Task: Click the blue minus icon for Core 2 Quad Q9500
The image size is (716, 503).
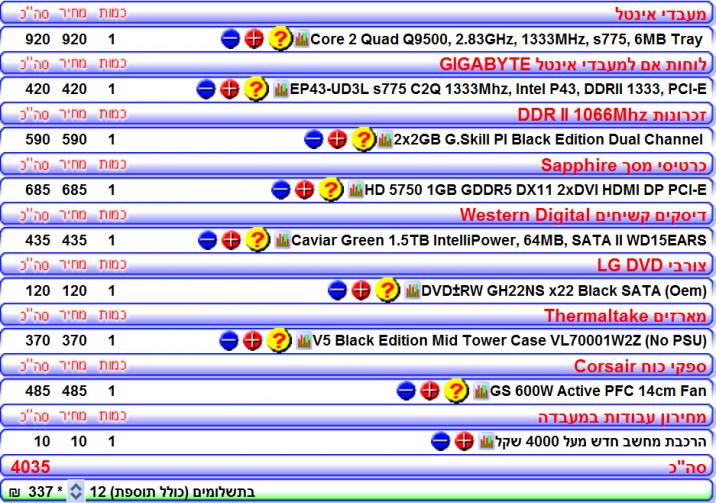Action: 230,39
